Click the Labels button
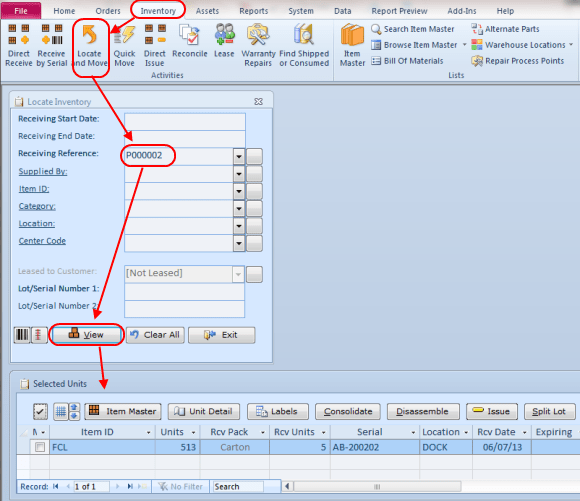 [x=277, y=411]
